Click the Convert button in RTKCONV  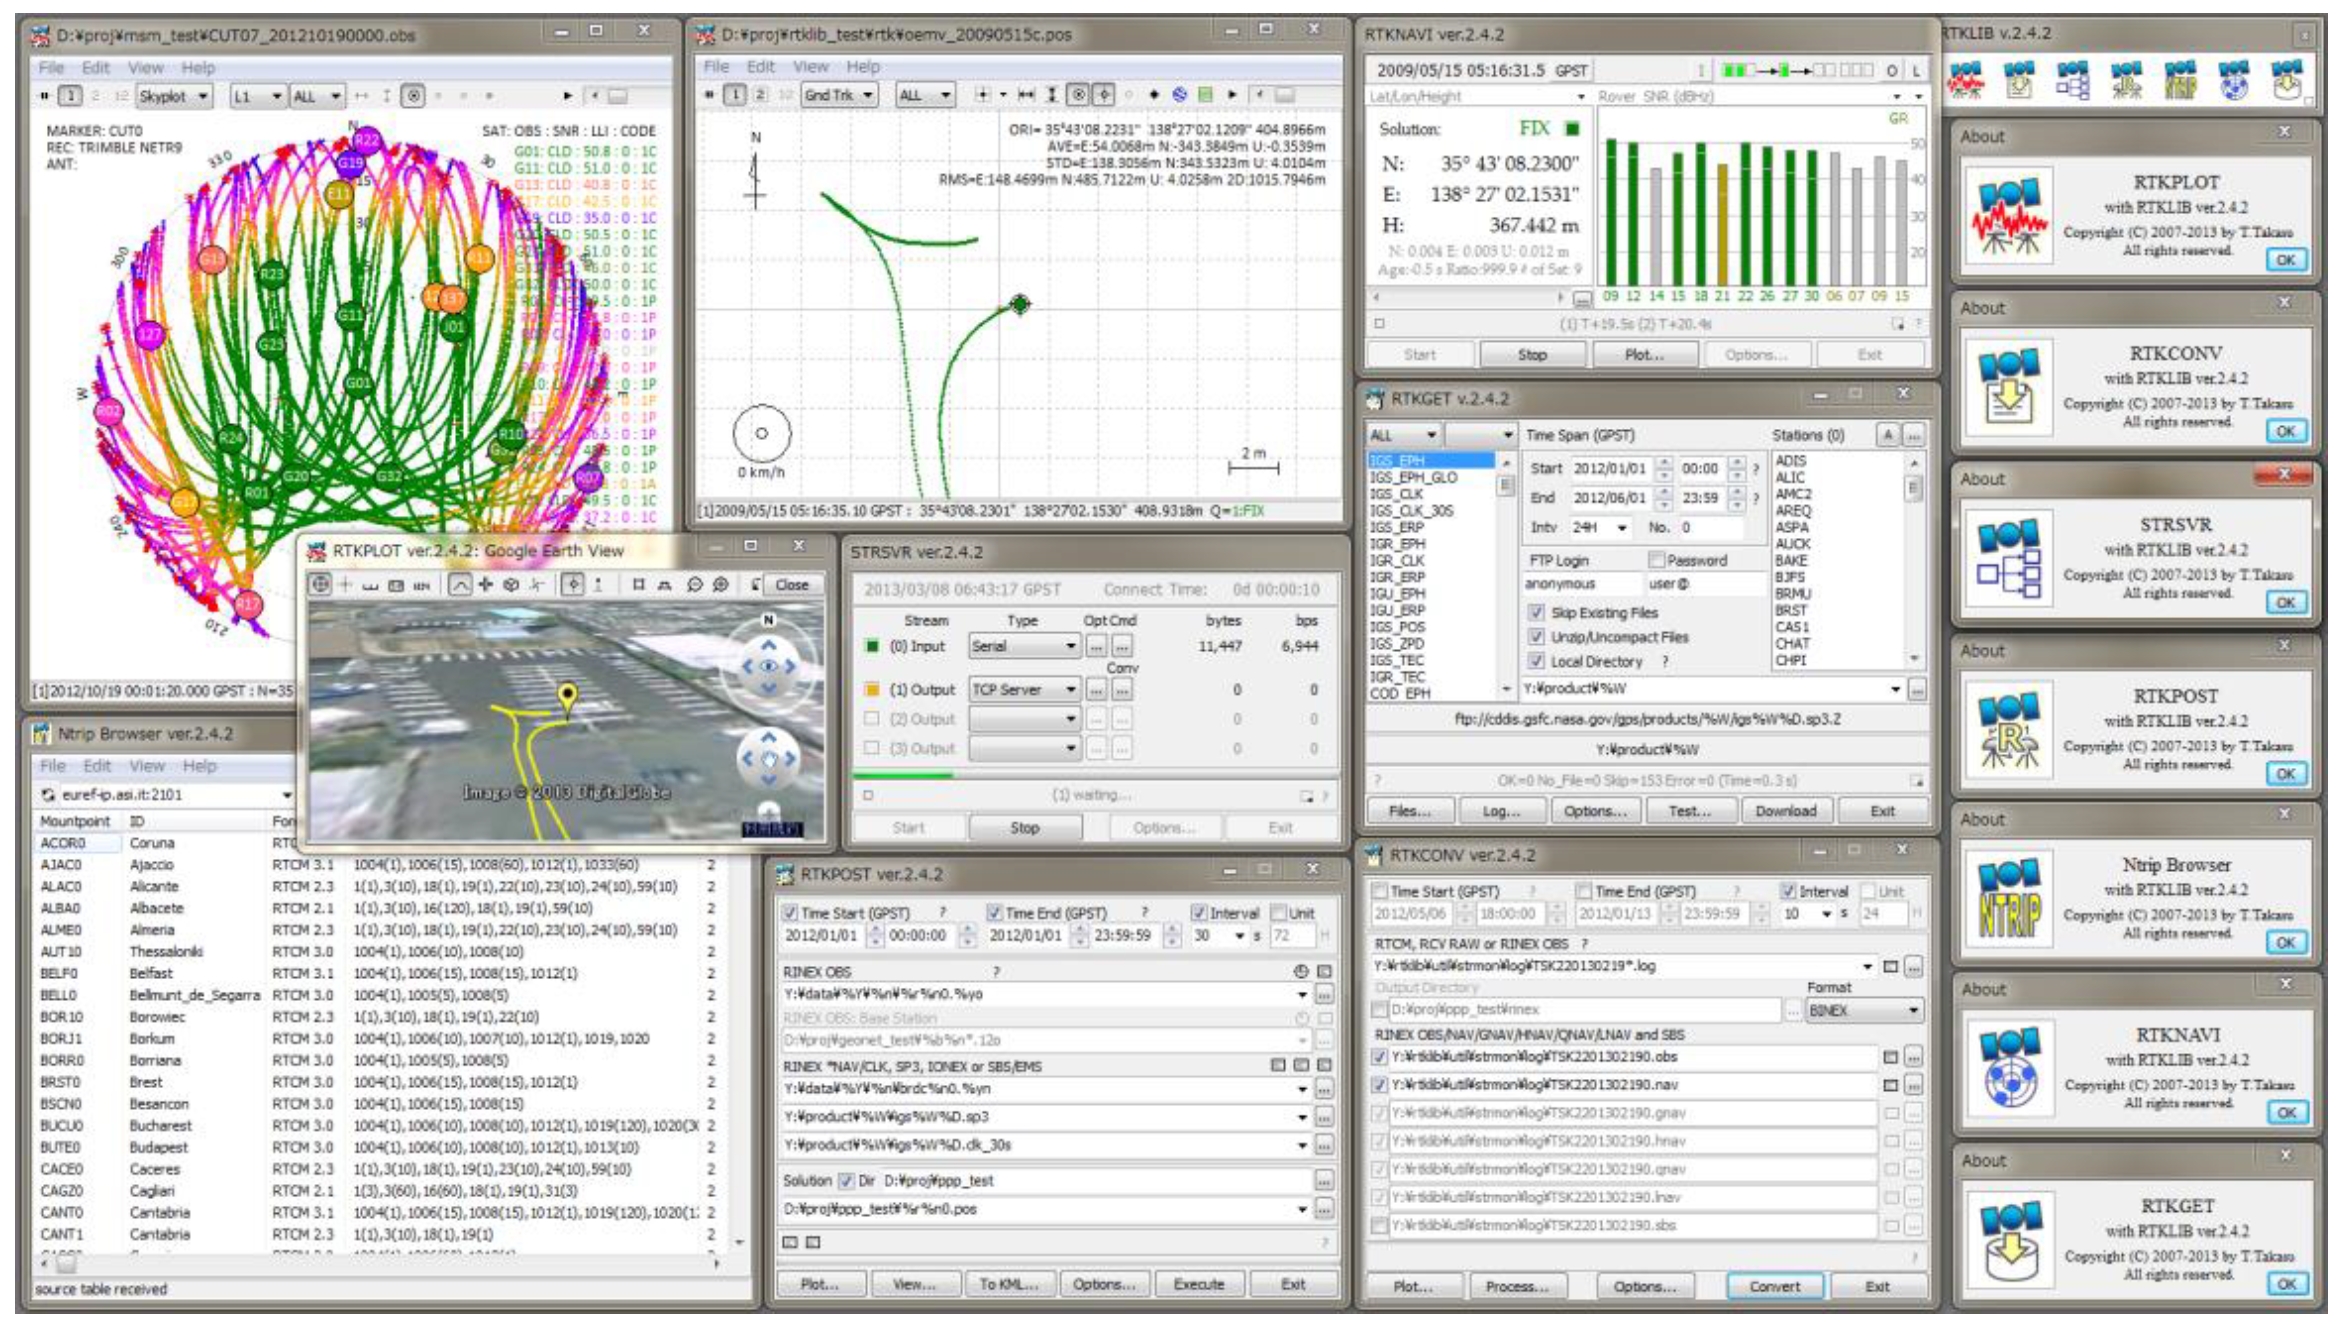1774,1286
